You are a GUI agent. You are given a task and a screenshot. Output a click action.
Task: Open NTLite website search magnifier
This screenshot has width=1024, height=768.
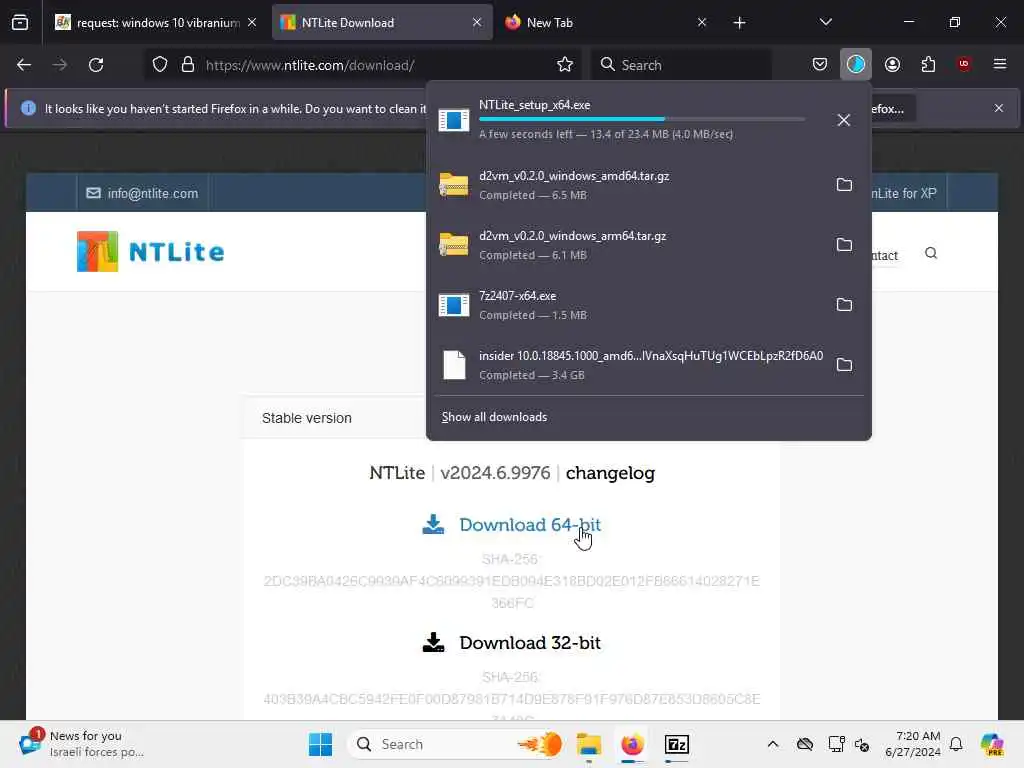click(931, 253)
